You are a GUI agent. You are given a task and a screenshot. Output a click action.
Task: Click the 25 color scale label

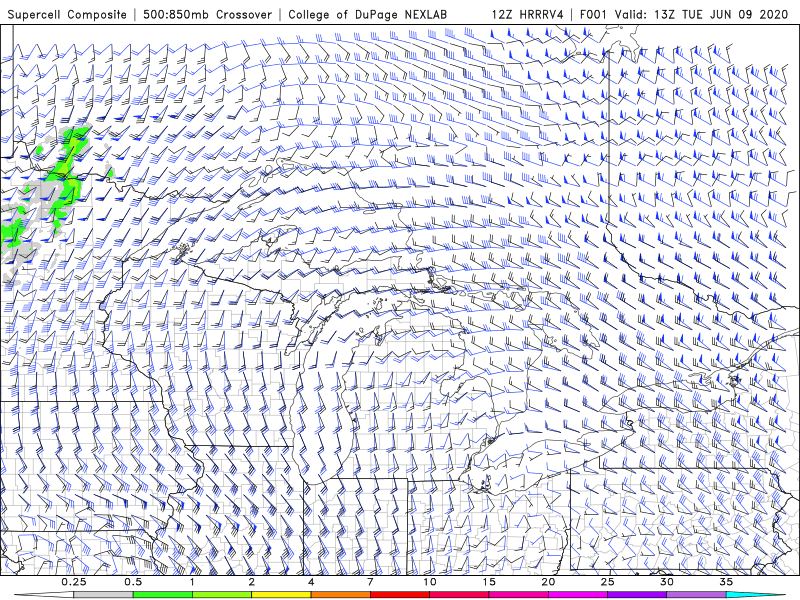pyautogui.click(x=607, y=582)
